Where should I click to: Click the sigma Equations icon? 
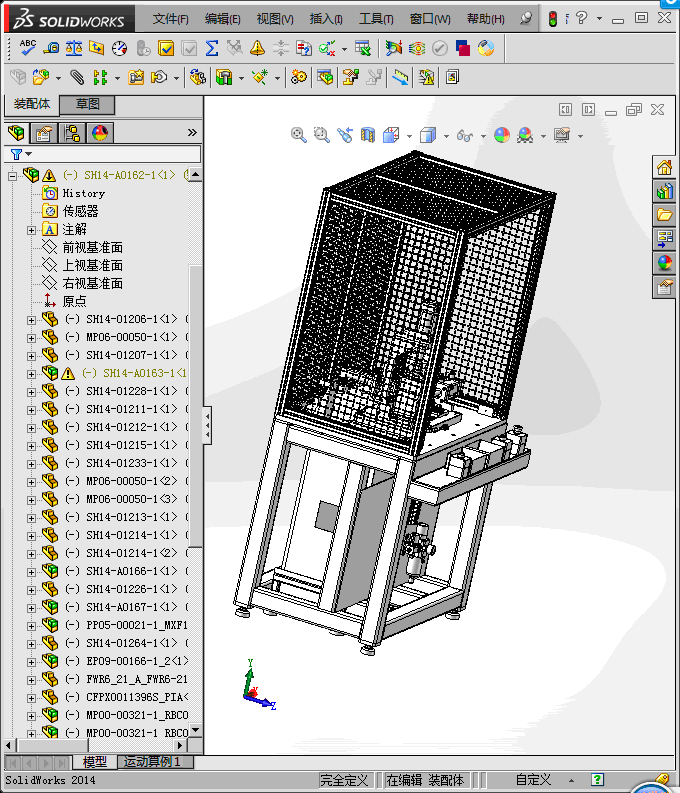pyautogui.click(x=211, y=47)
